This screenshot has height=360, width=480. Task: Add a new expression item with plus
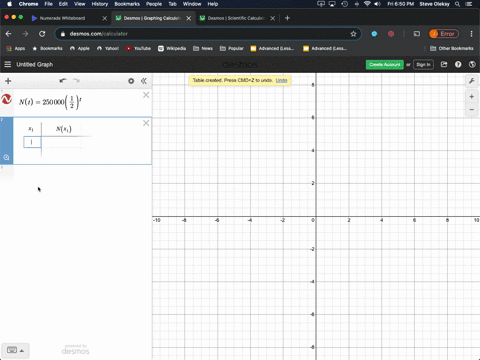pyautogui.click(x=8, y=81)
